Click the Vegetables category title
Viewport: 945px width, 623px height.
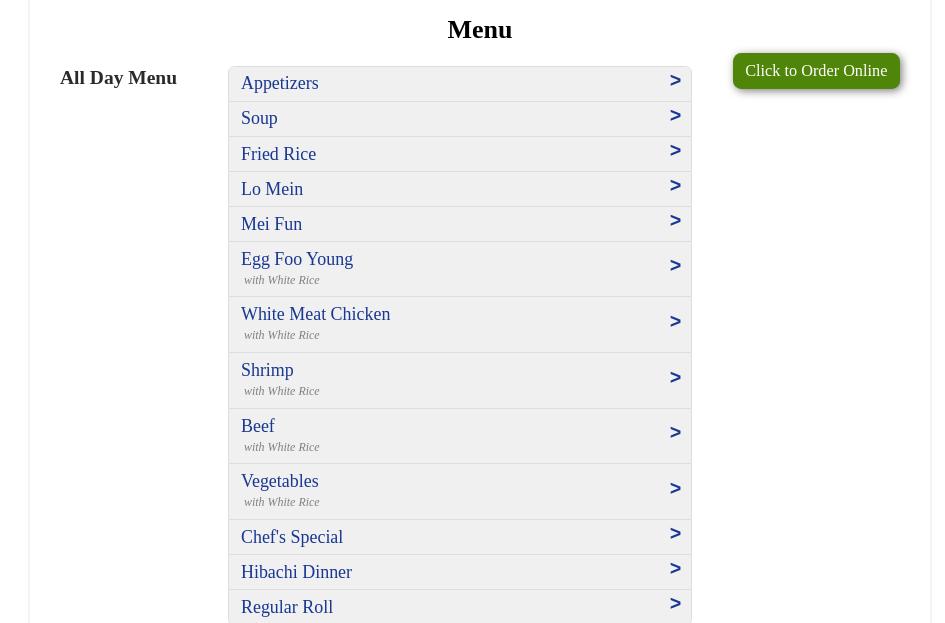coord(280,481)
